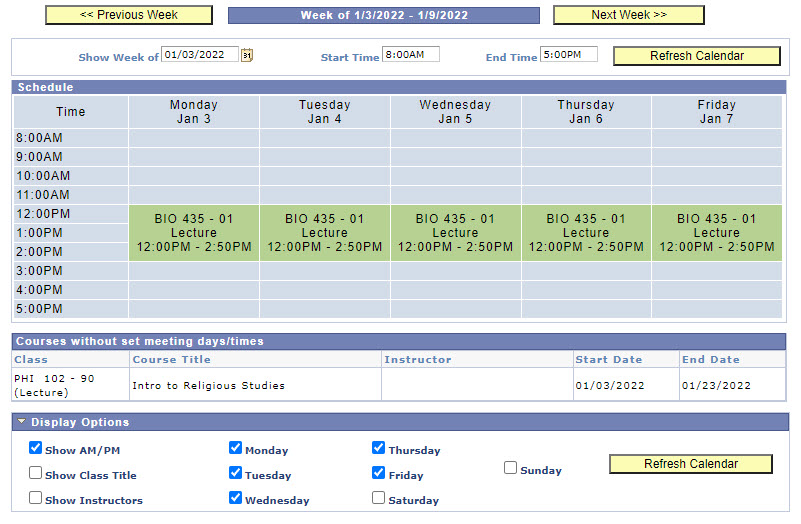Uncheck the Thursday checkbox
801x524 pixels.
[x=378, y=448]
